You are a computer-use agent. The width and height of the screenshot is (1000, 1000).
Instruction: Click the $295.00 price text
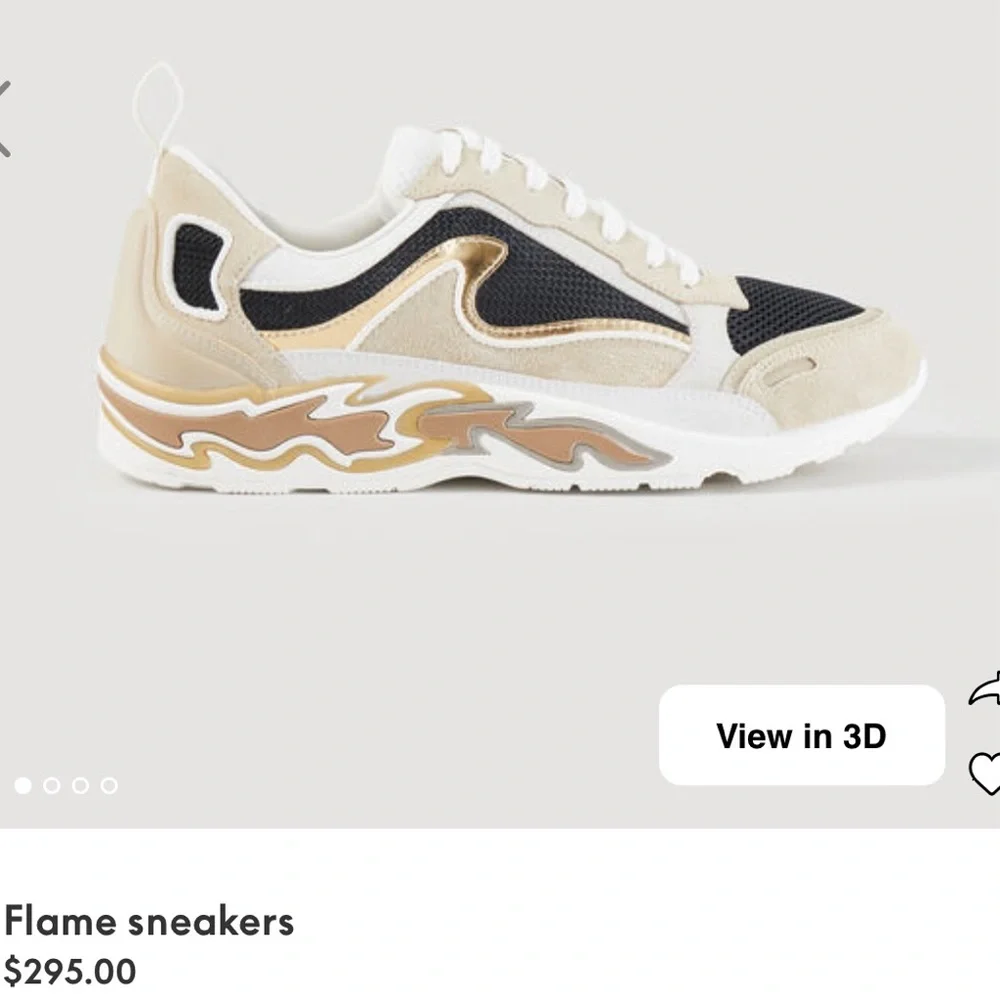pos(70,971)
